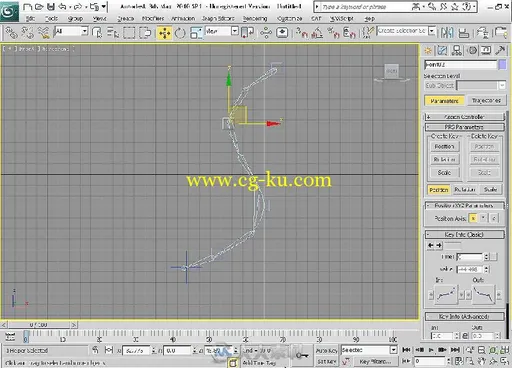Open the Modify command panel tab
512x368 pixels.
(x=442, y=51)
